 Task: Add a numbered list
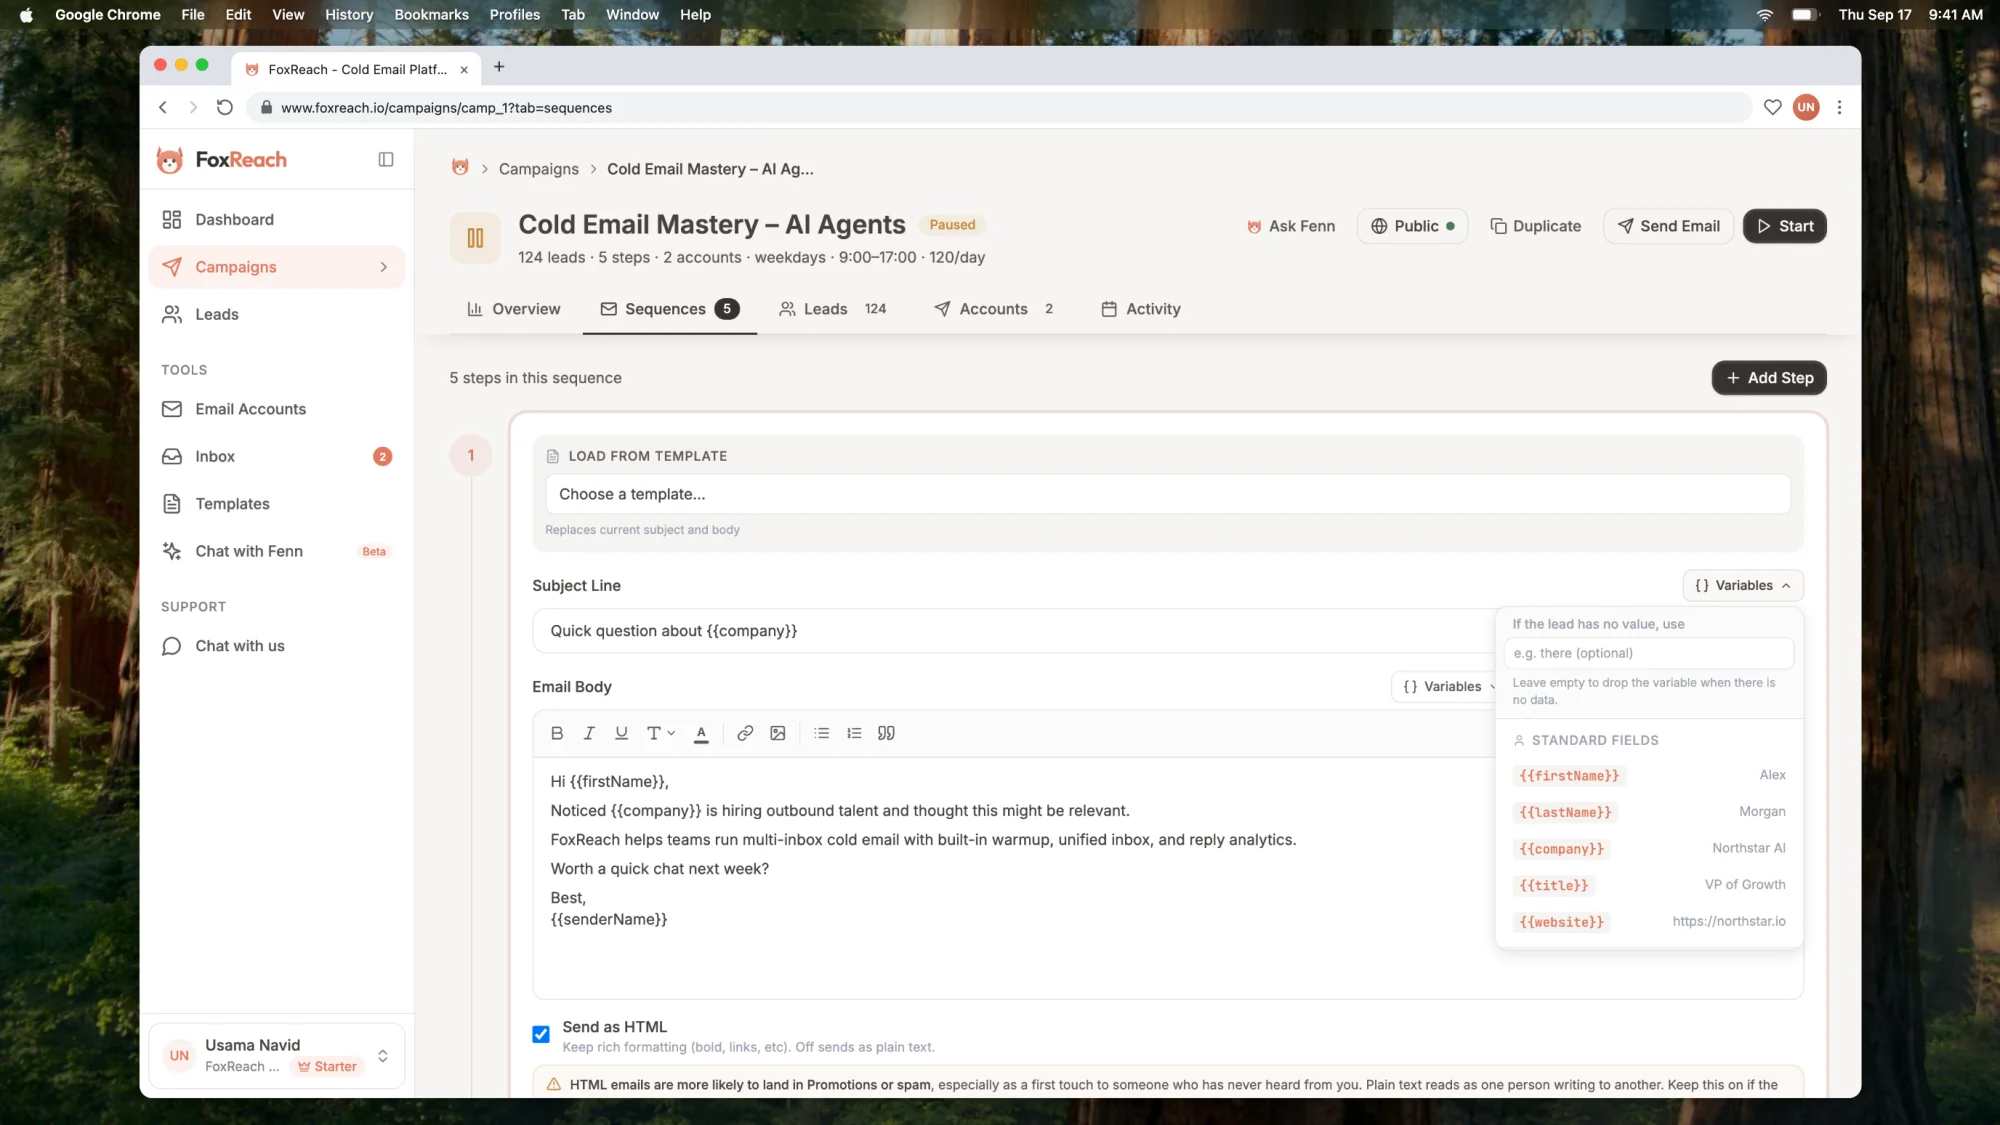pyautogui.click(x=854, y=733)
